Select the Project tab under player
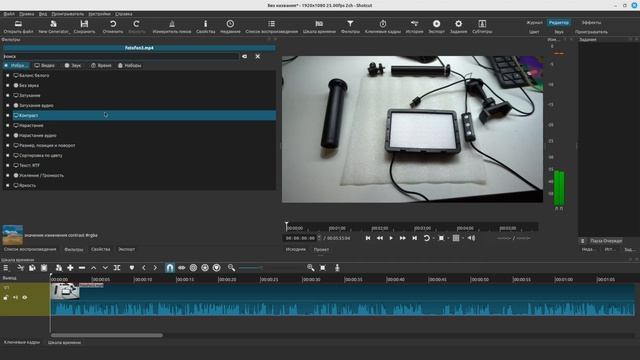Screen dimensions: 640x360 (321, 249)
